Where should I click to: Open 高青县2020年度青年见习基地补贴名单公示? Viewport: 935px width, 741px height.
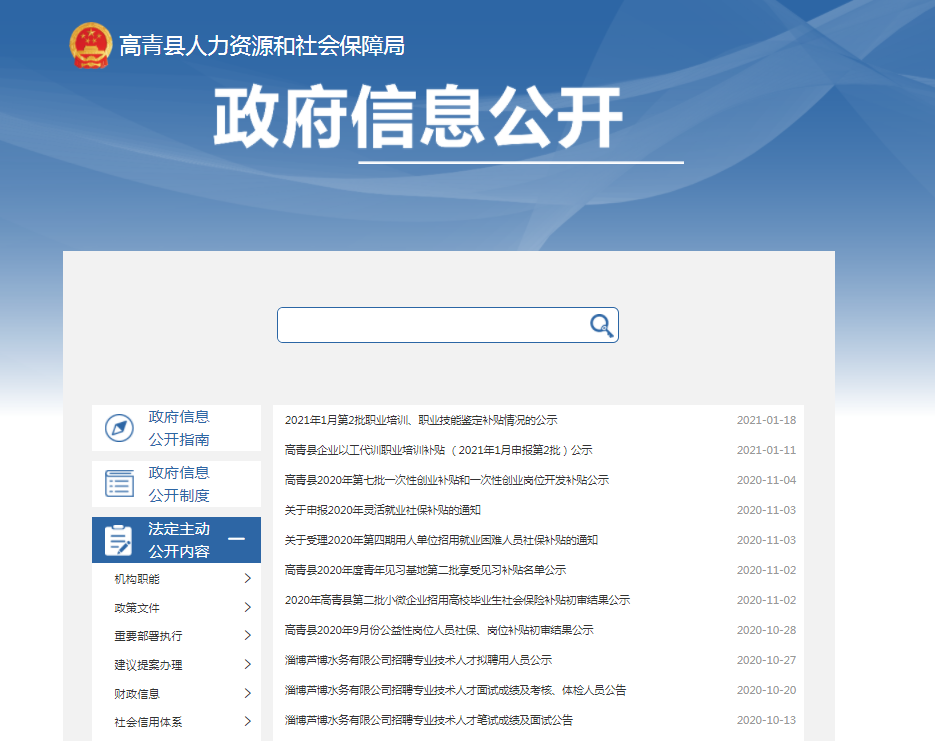[x=425, y=570]
